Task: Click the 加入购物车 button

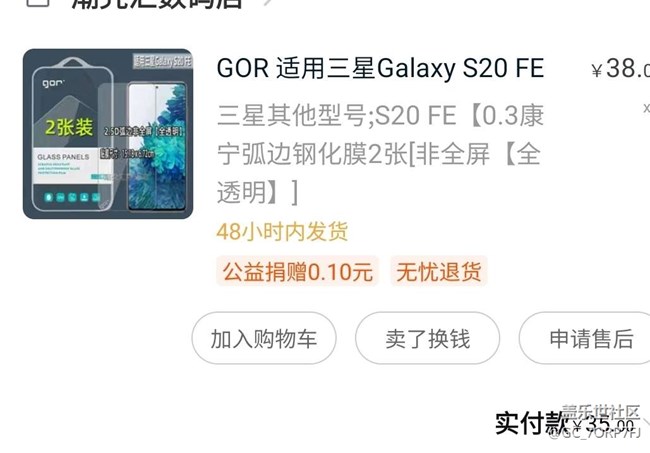Action: (x=264, y=338)
